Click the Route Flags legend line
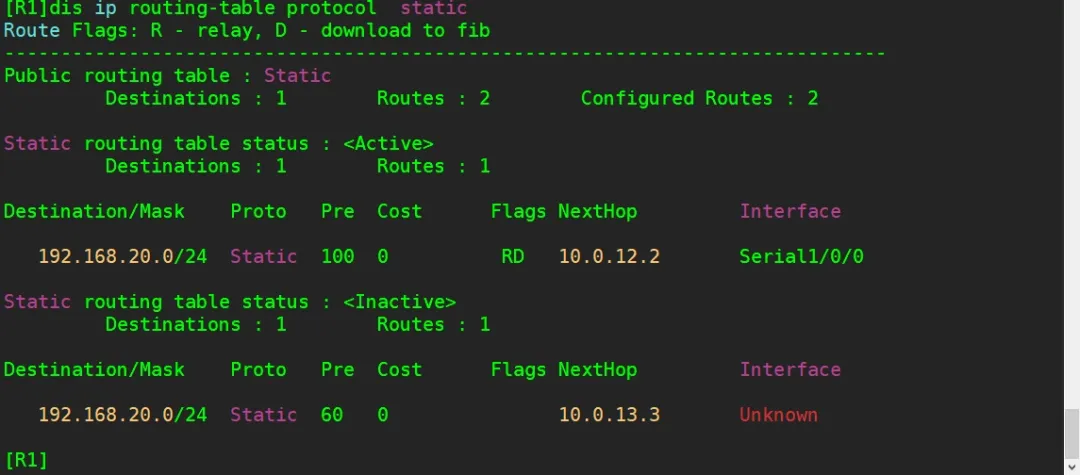1080x475 pixels. pos(247,30)
